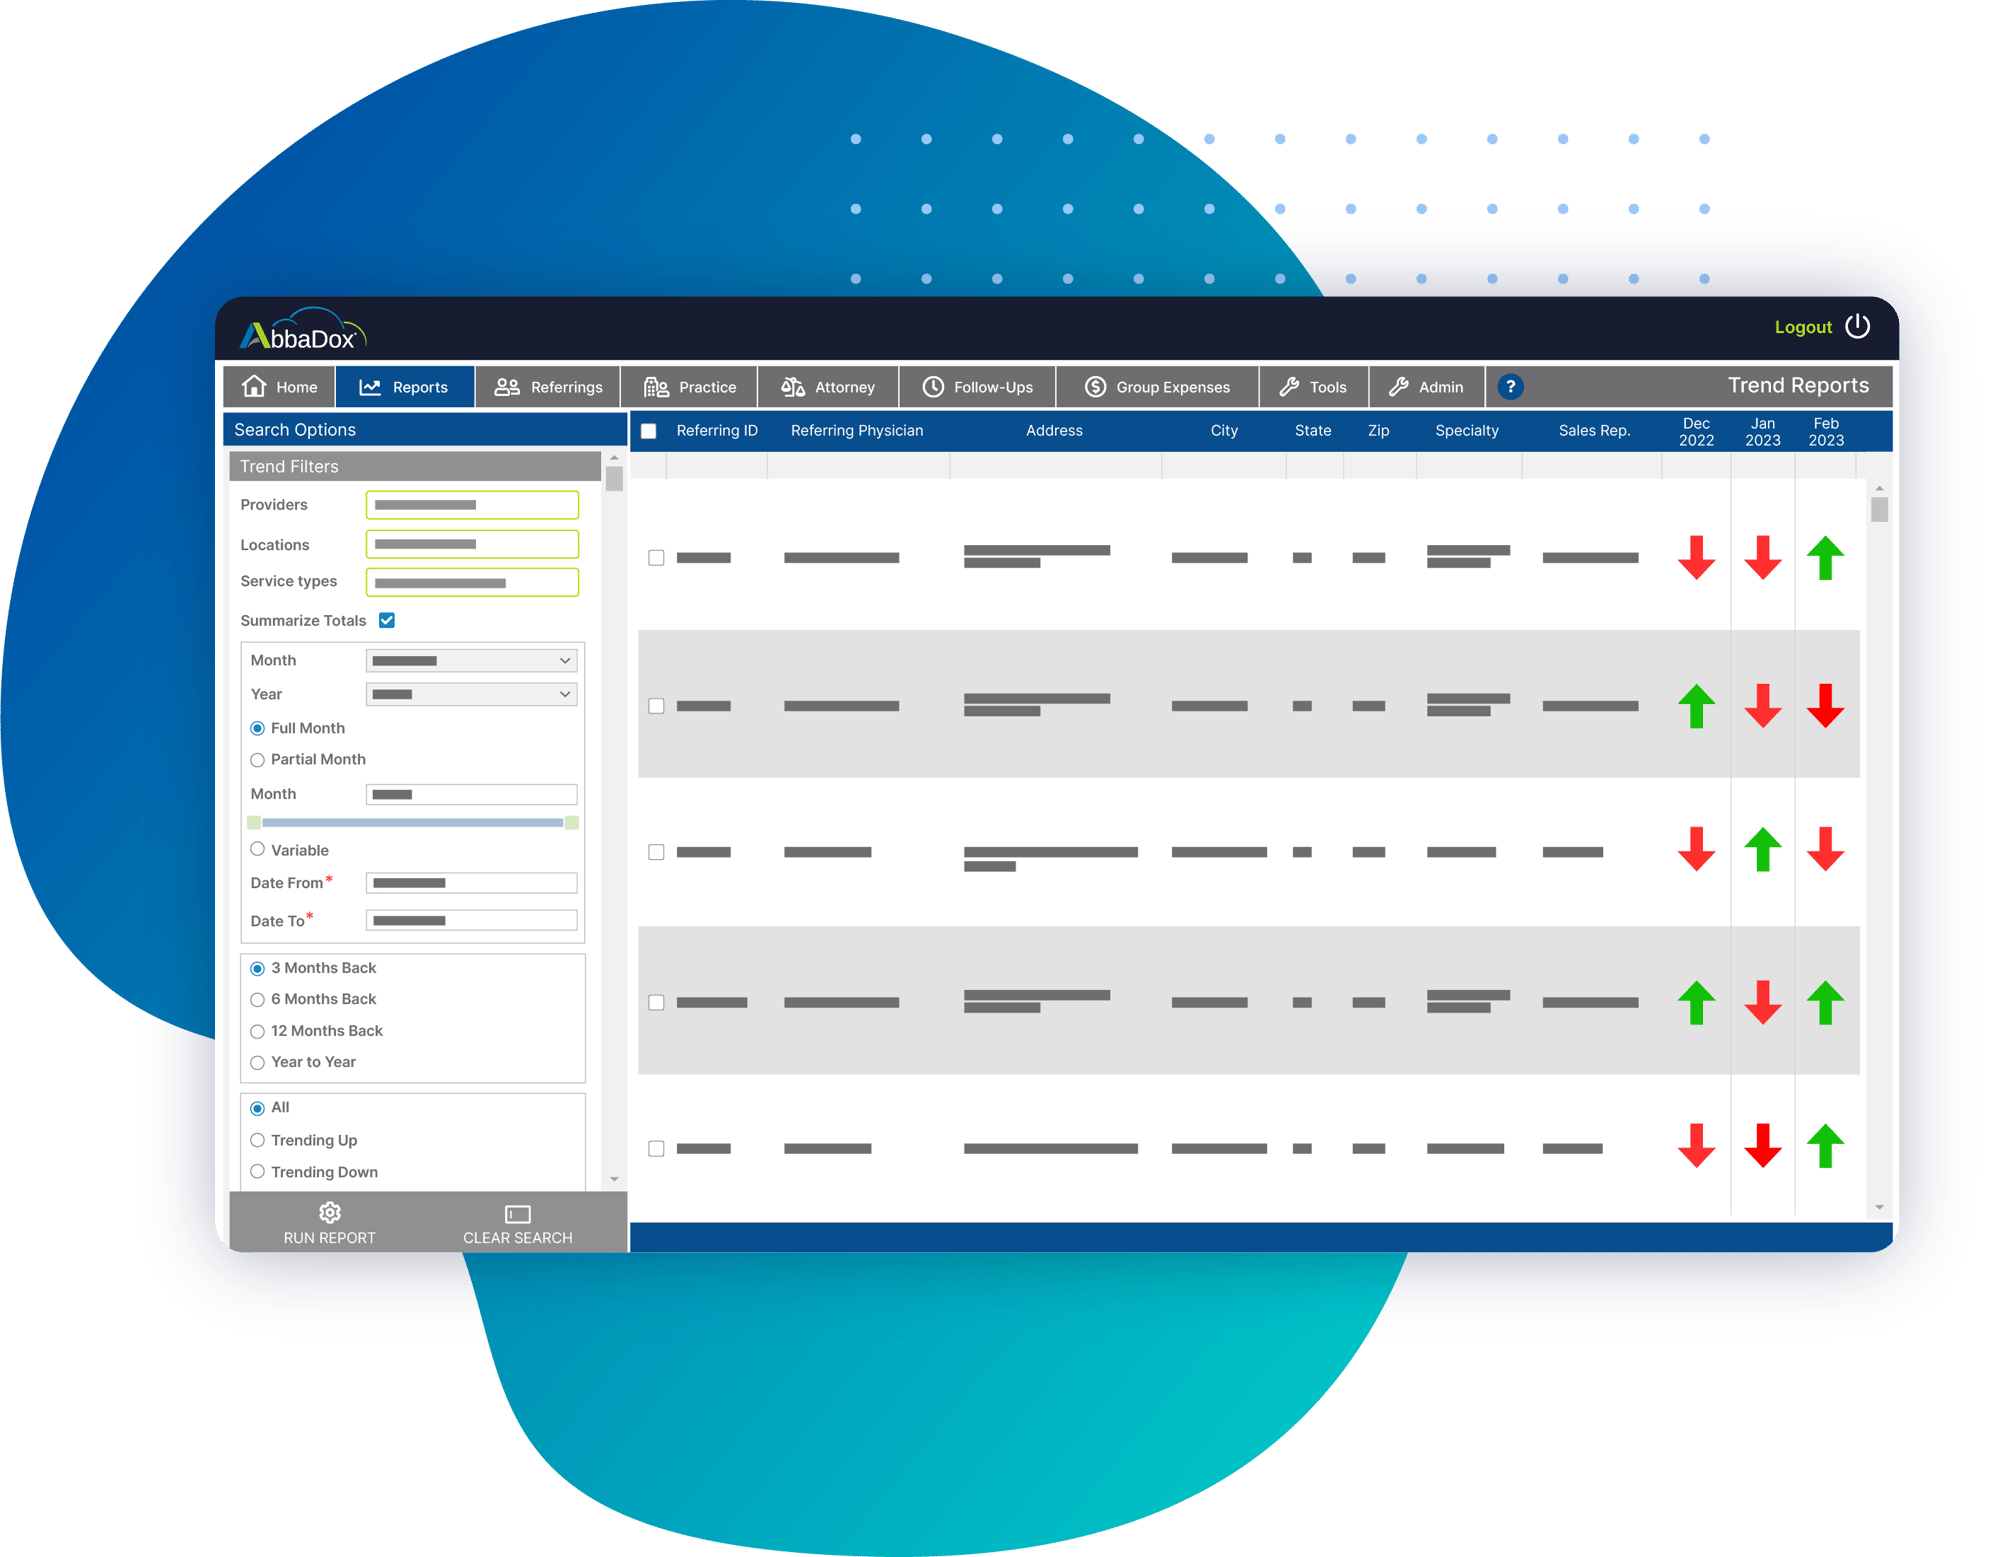
Task: Check the second table row checkbox
Action: tap(656, 706)
